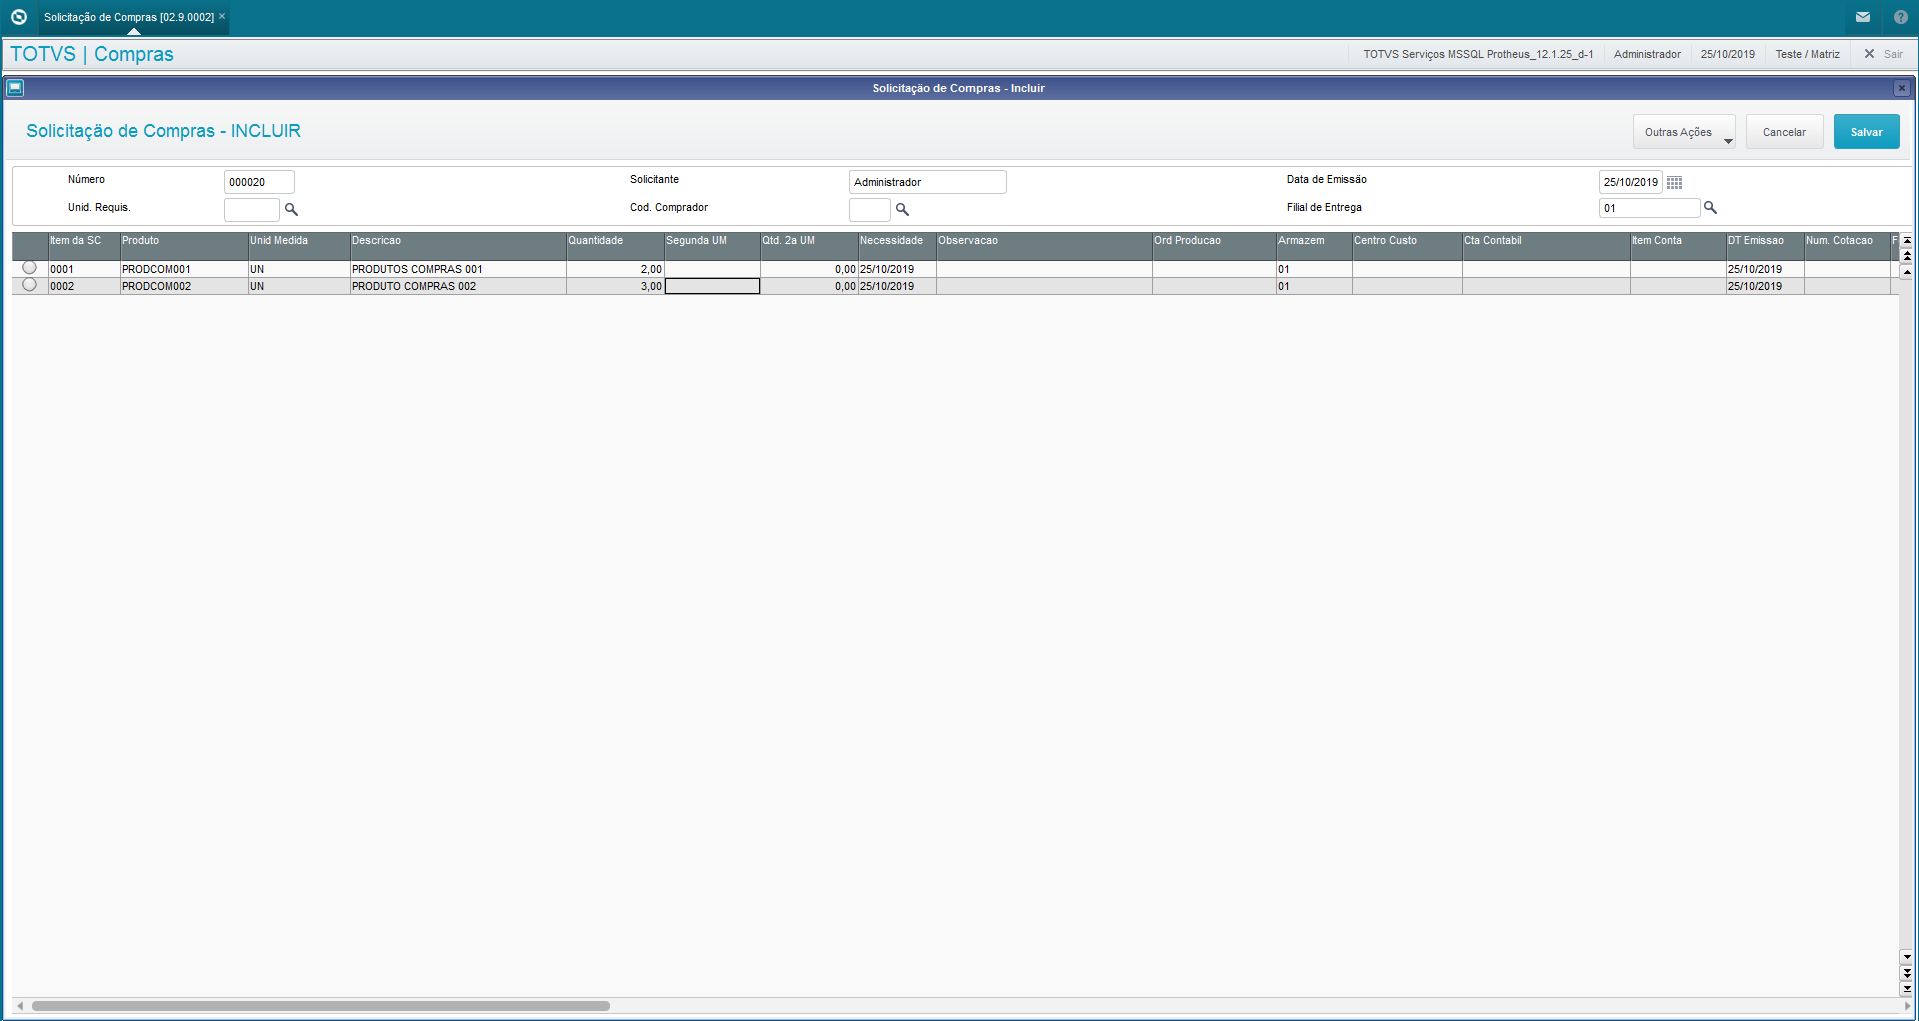Click the Armazem column header
This screenshot has height=1021, width=1919.
(1314, 246)
